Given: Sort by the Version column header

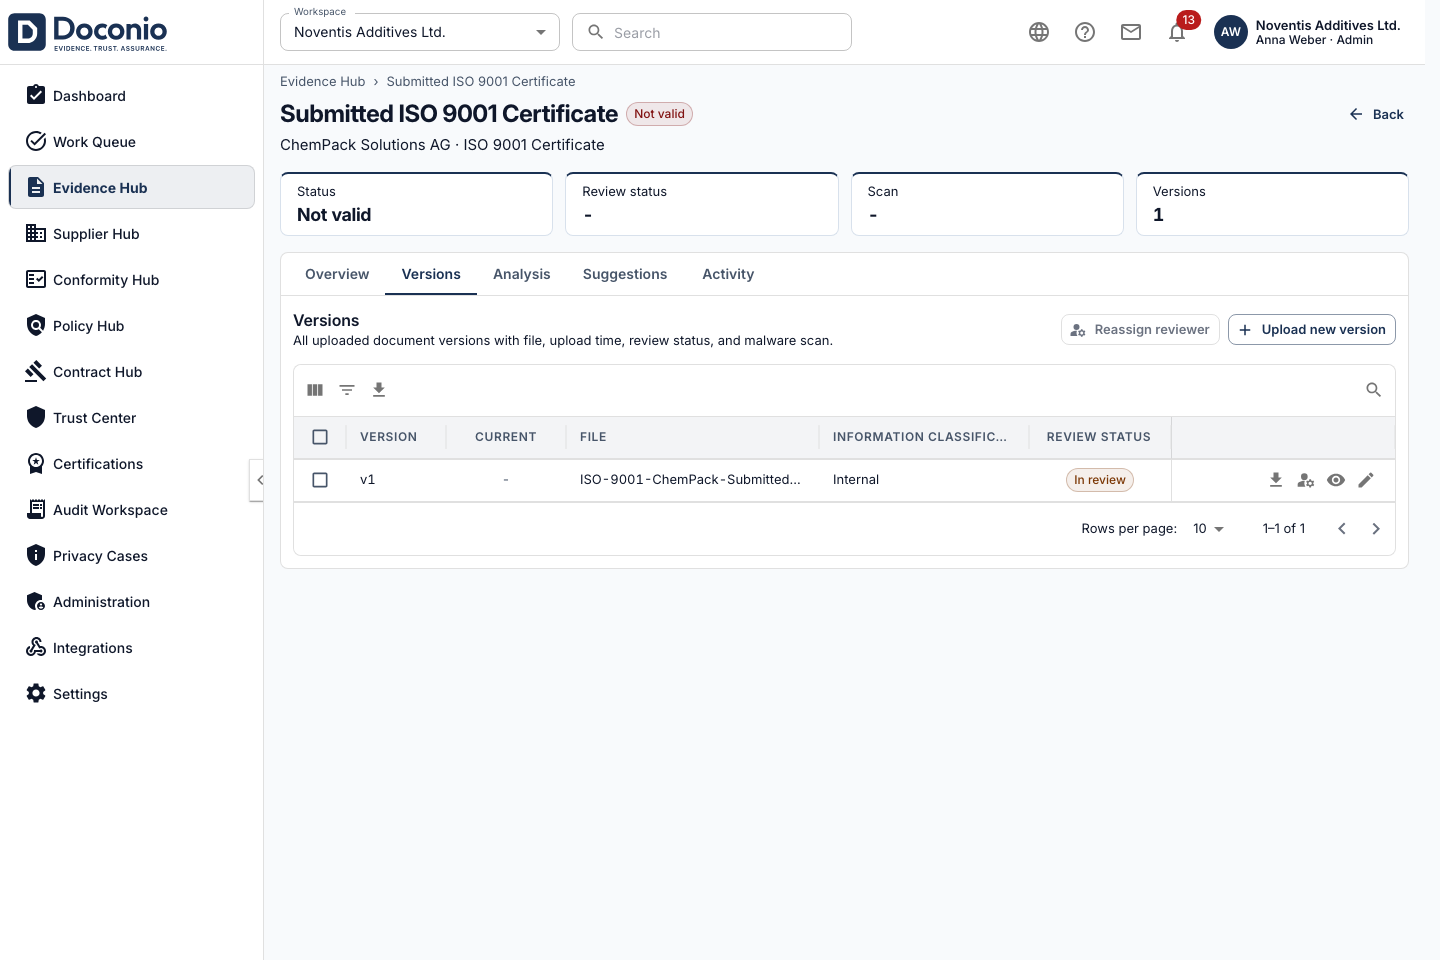Looking at the screenshot, I should coord(388,437).
